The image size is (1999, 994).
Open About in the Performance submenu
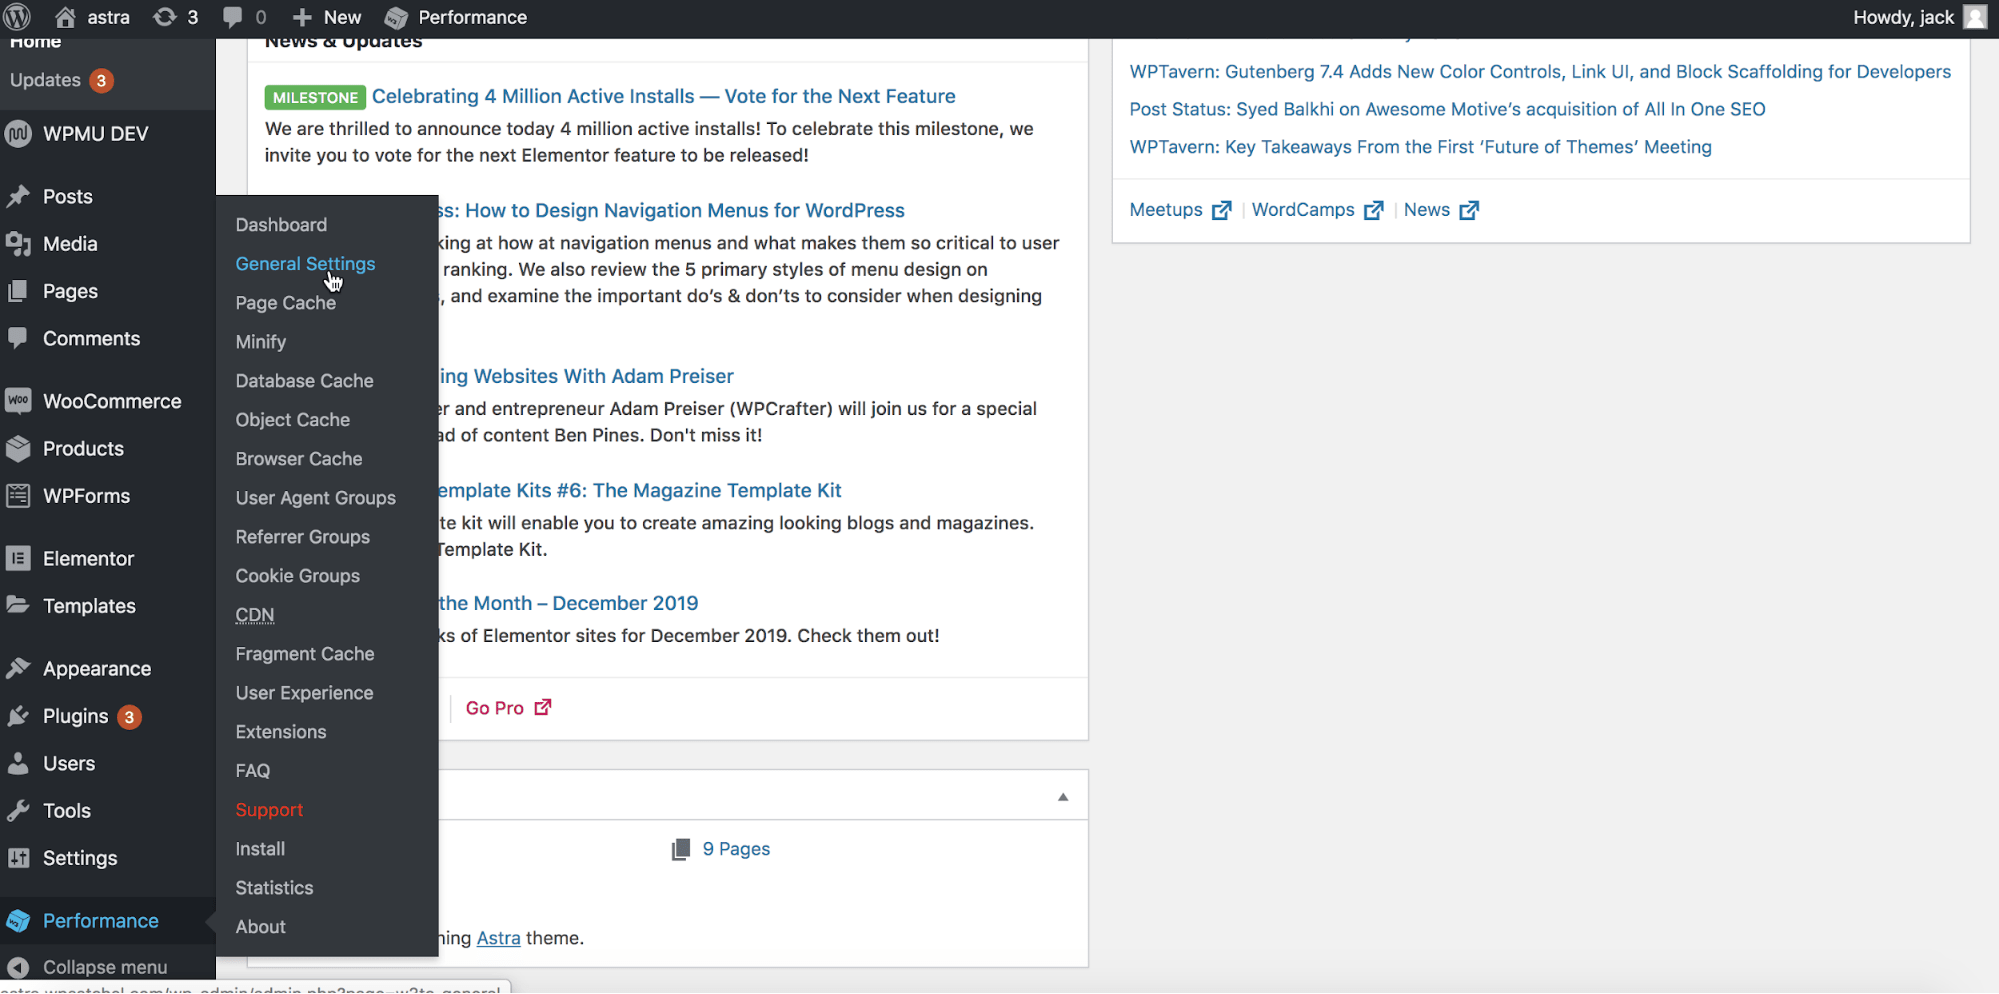(x=260, y=927)
